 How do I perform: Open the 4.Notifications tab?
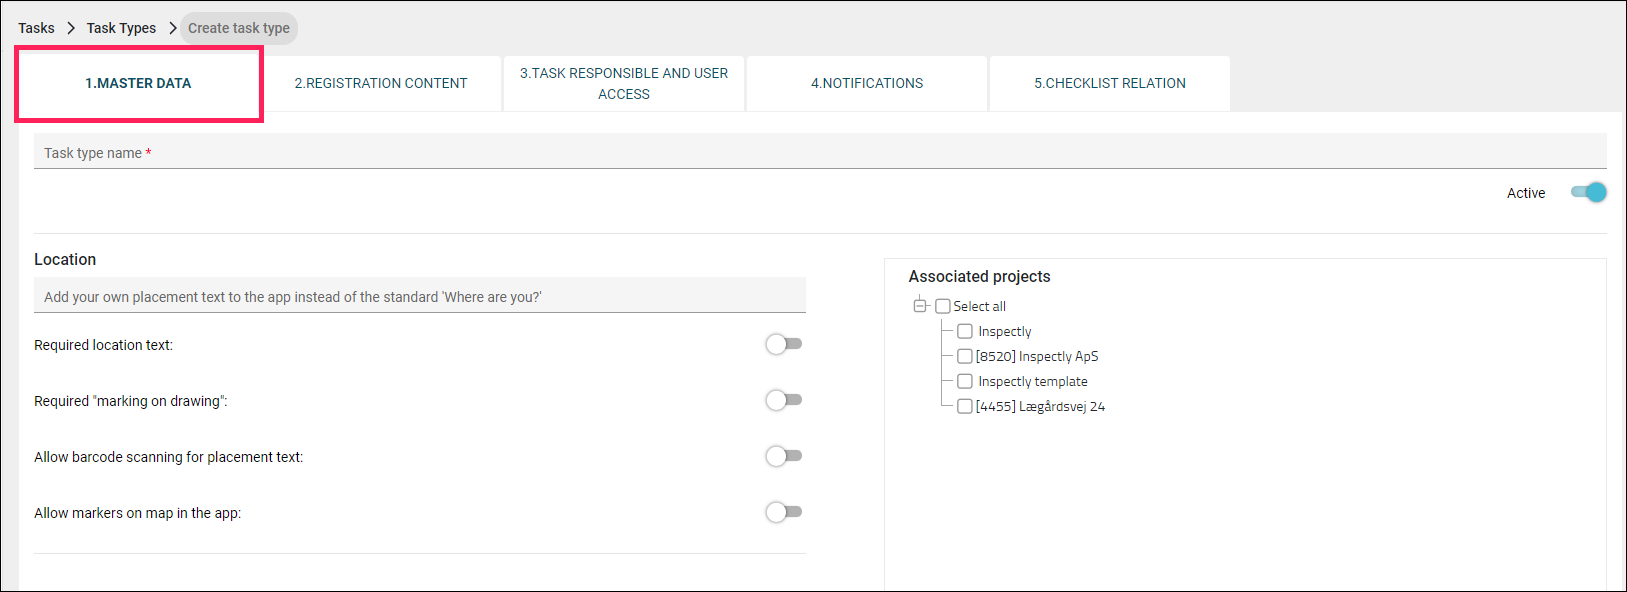click(867, 83)
